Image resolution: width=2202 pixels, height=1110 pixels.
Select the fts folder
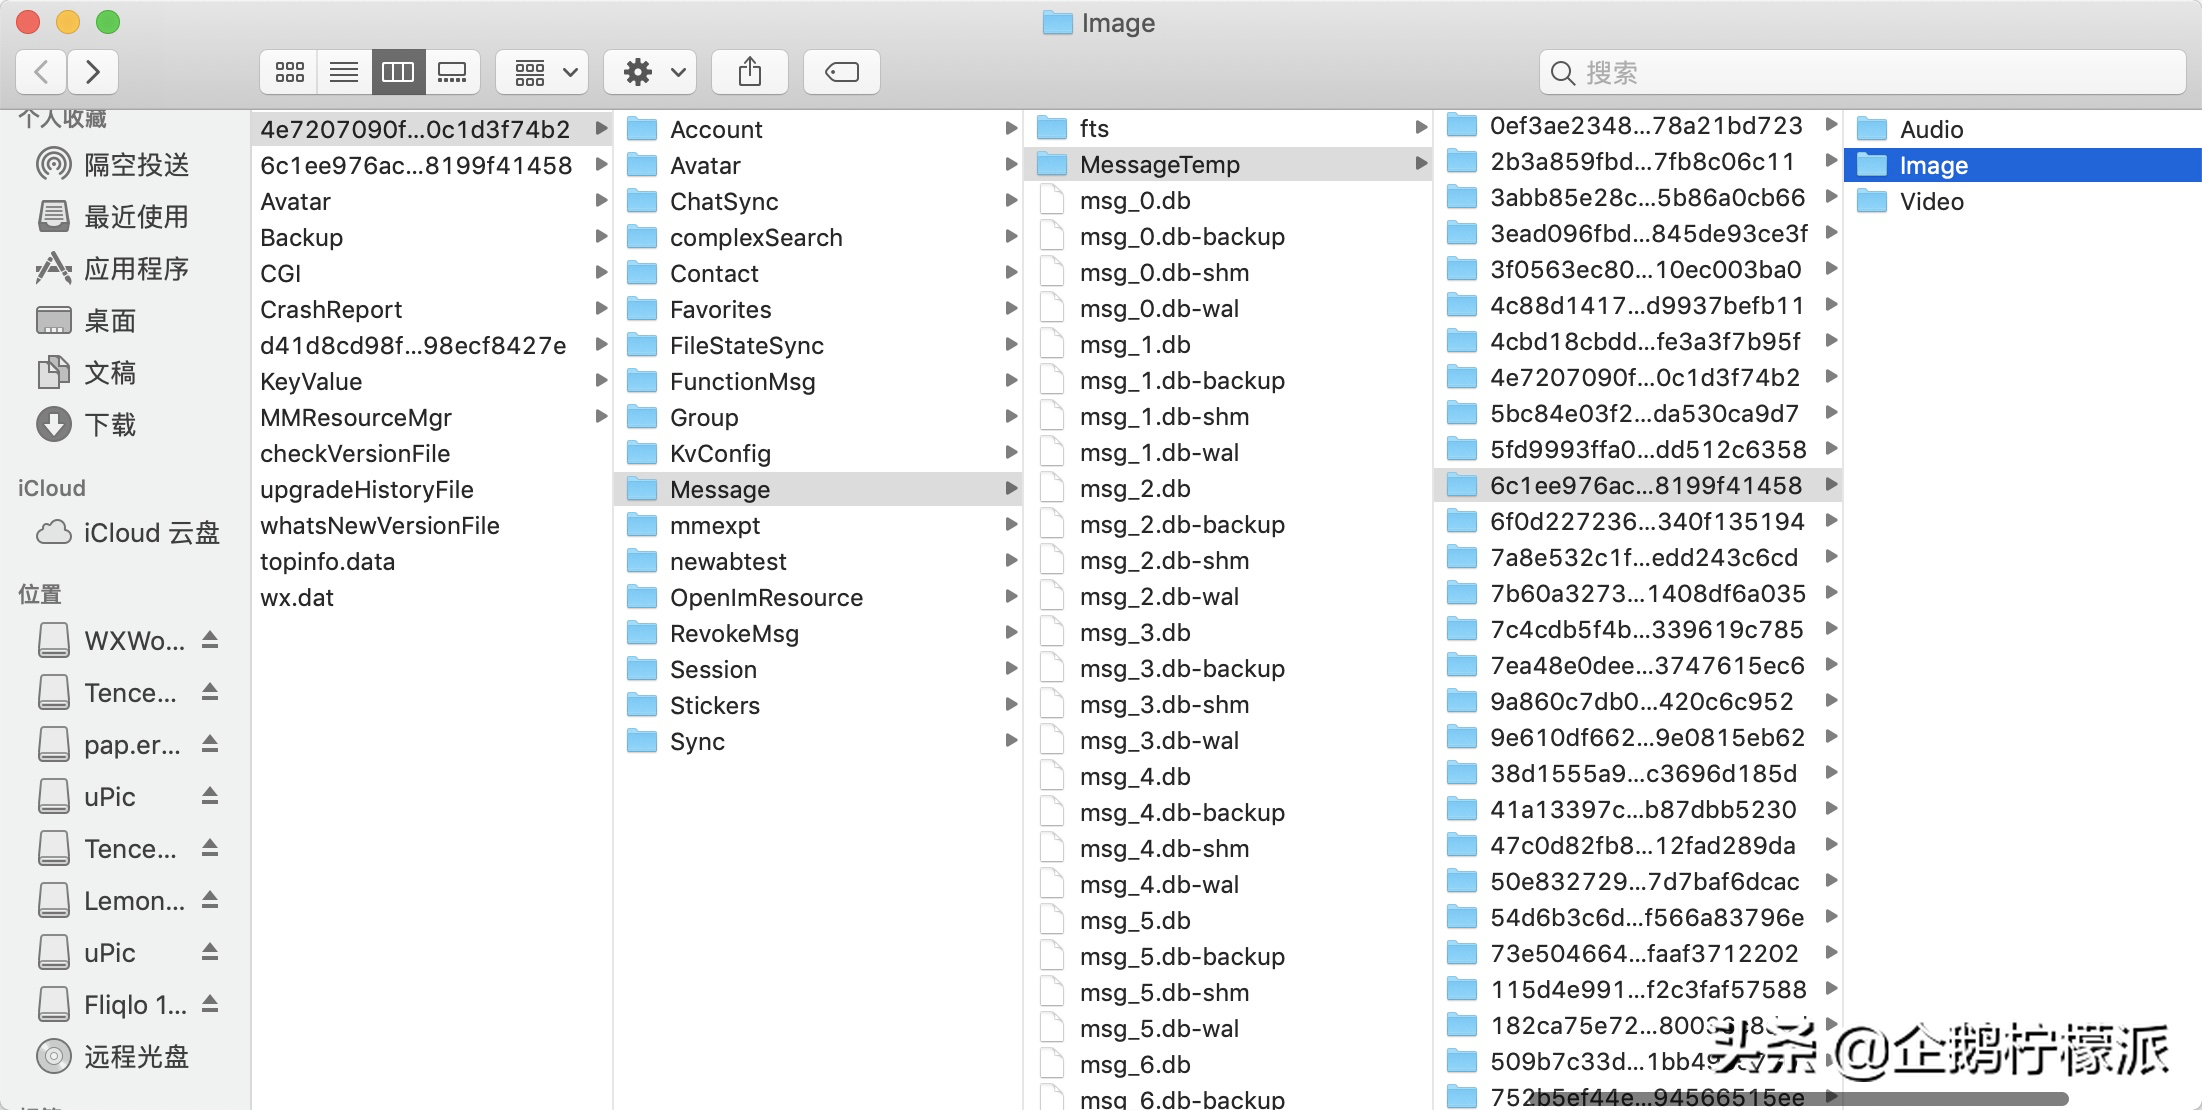1228,128
